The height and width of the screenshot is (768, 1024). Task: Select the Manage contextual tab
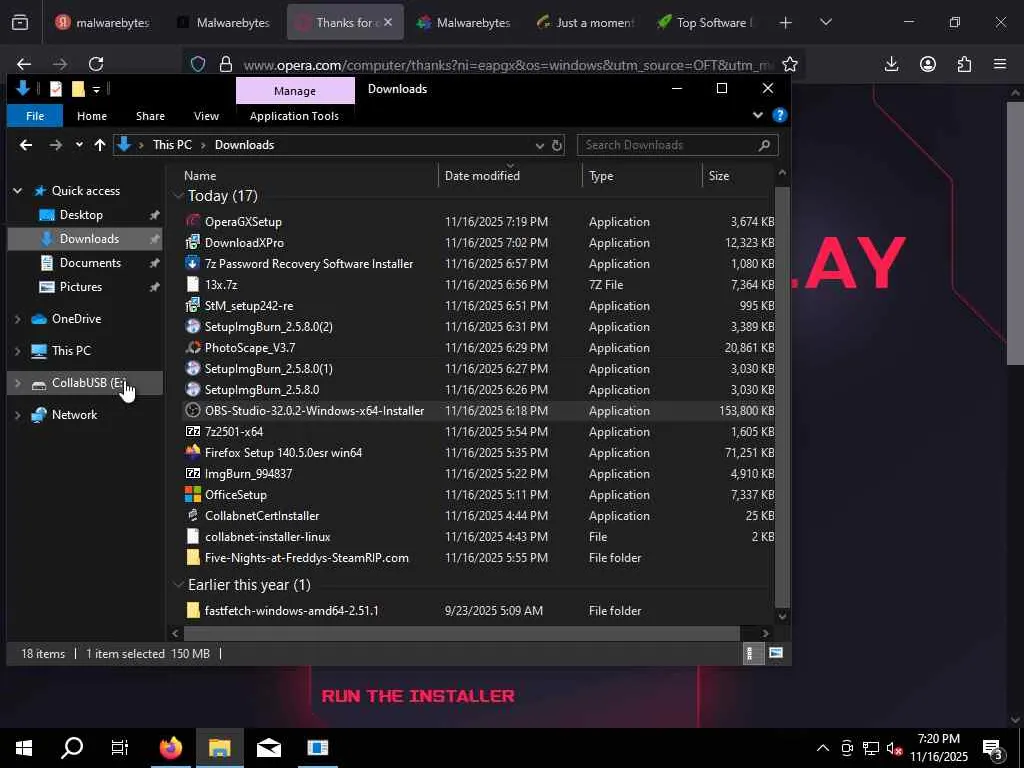pyautogui.click(x=295, y=91)
